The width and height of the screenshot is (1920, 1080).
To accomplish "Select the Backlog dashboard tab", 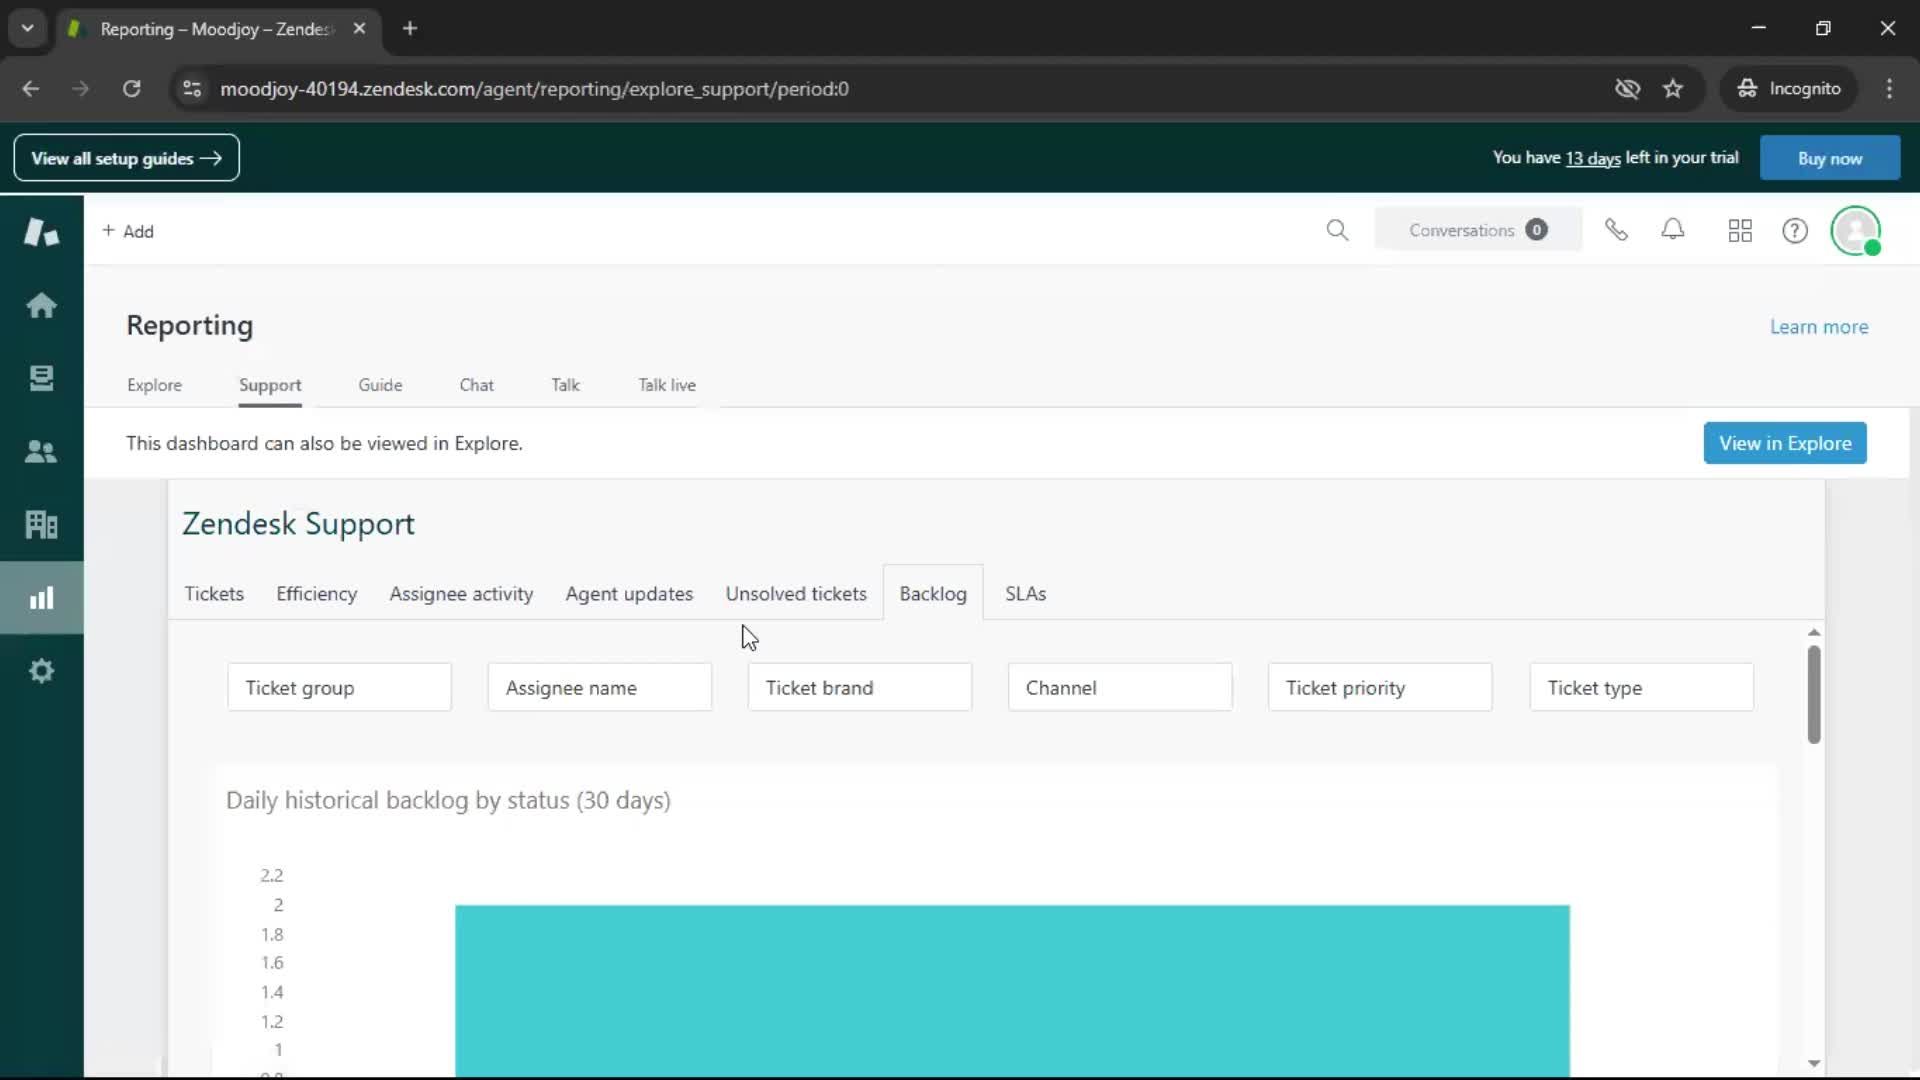I will (x=933, y=594).
